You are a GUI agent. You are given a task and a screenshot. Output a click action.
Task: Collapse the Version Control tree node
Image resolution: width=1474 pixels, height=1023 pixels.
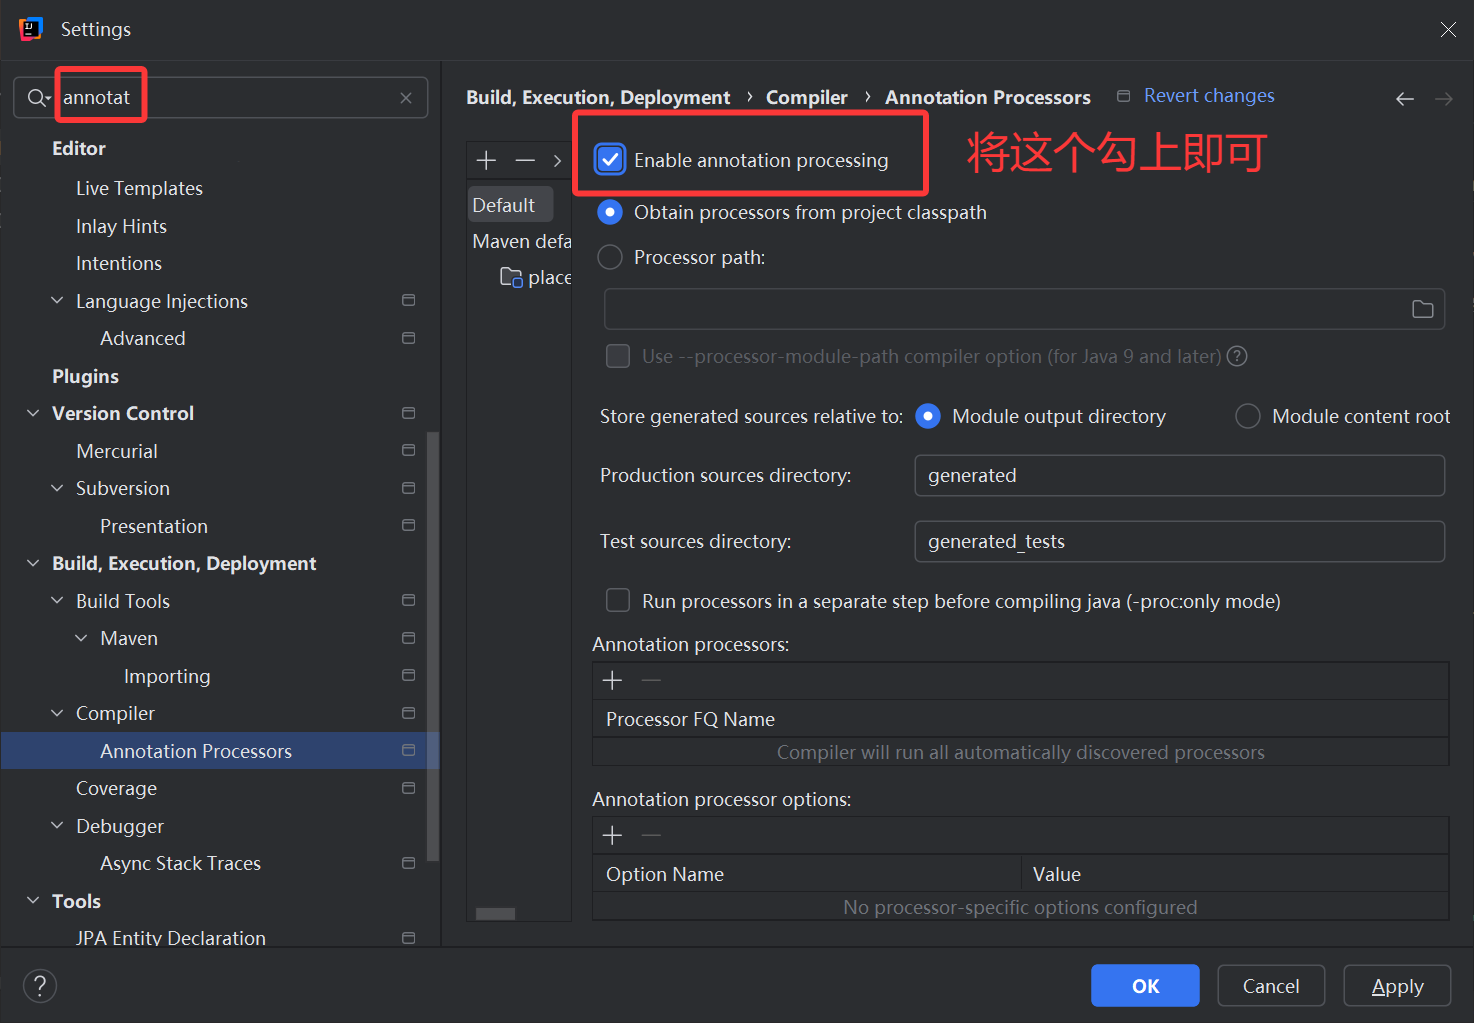33,413
